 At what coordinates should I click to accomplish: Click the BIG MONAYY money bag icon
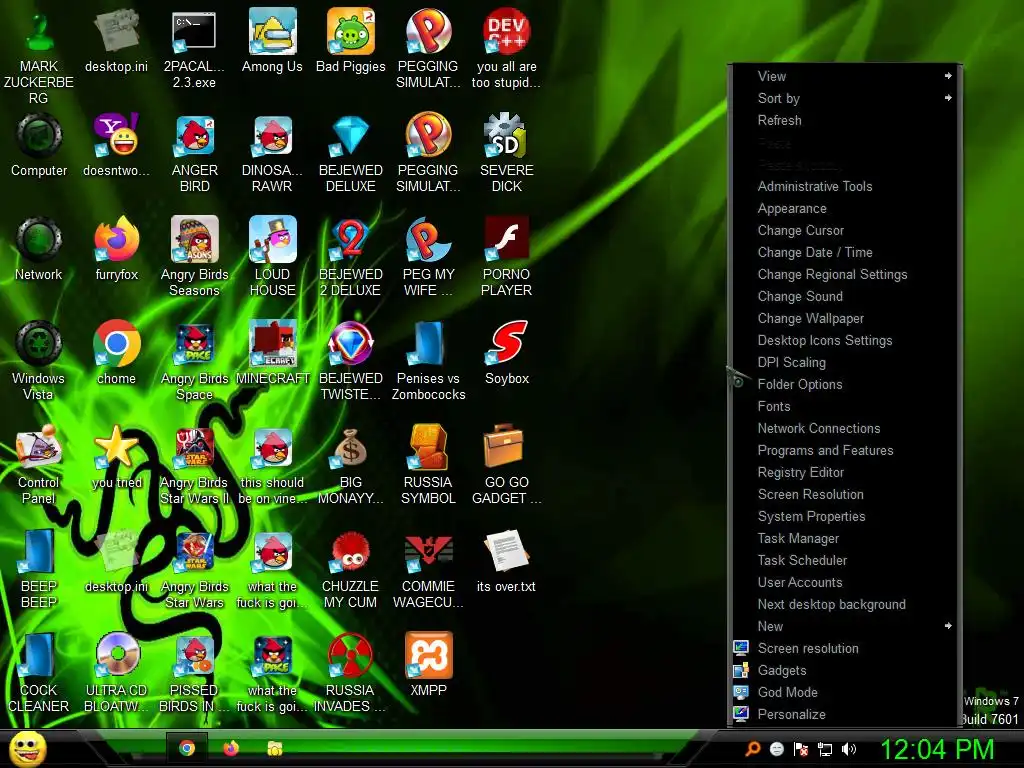[351, 464]
